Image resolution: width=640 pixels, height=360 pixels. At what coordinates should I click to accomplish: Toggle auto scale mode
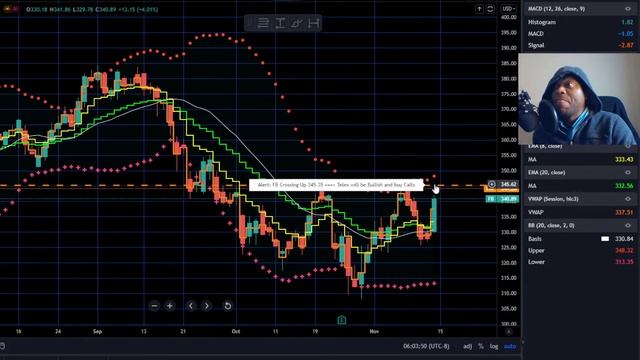click(510, 346)
